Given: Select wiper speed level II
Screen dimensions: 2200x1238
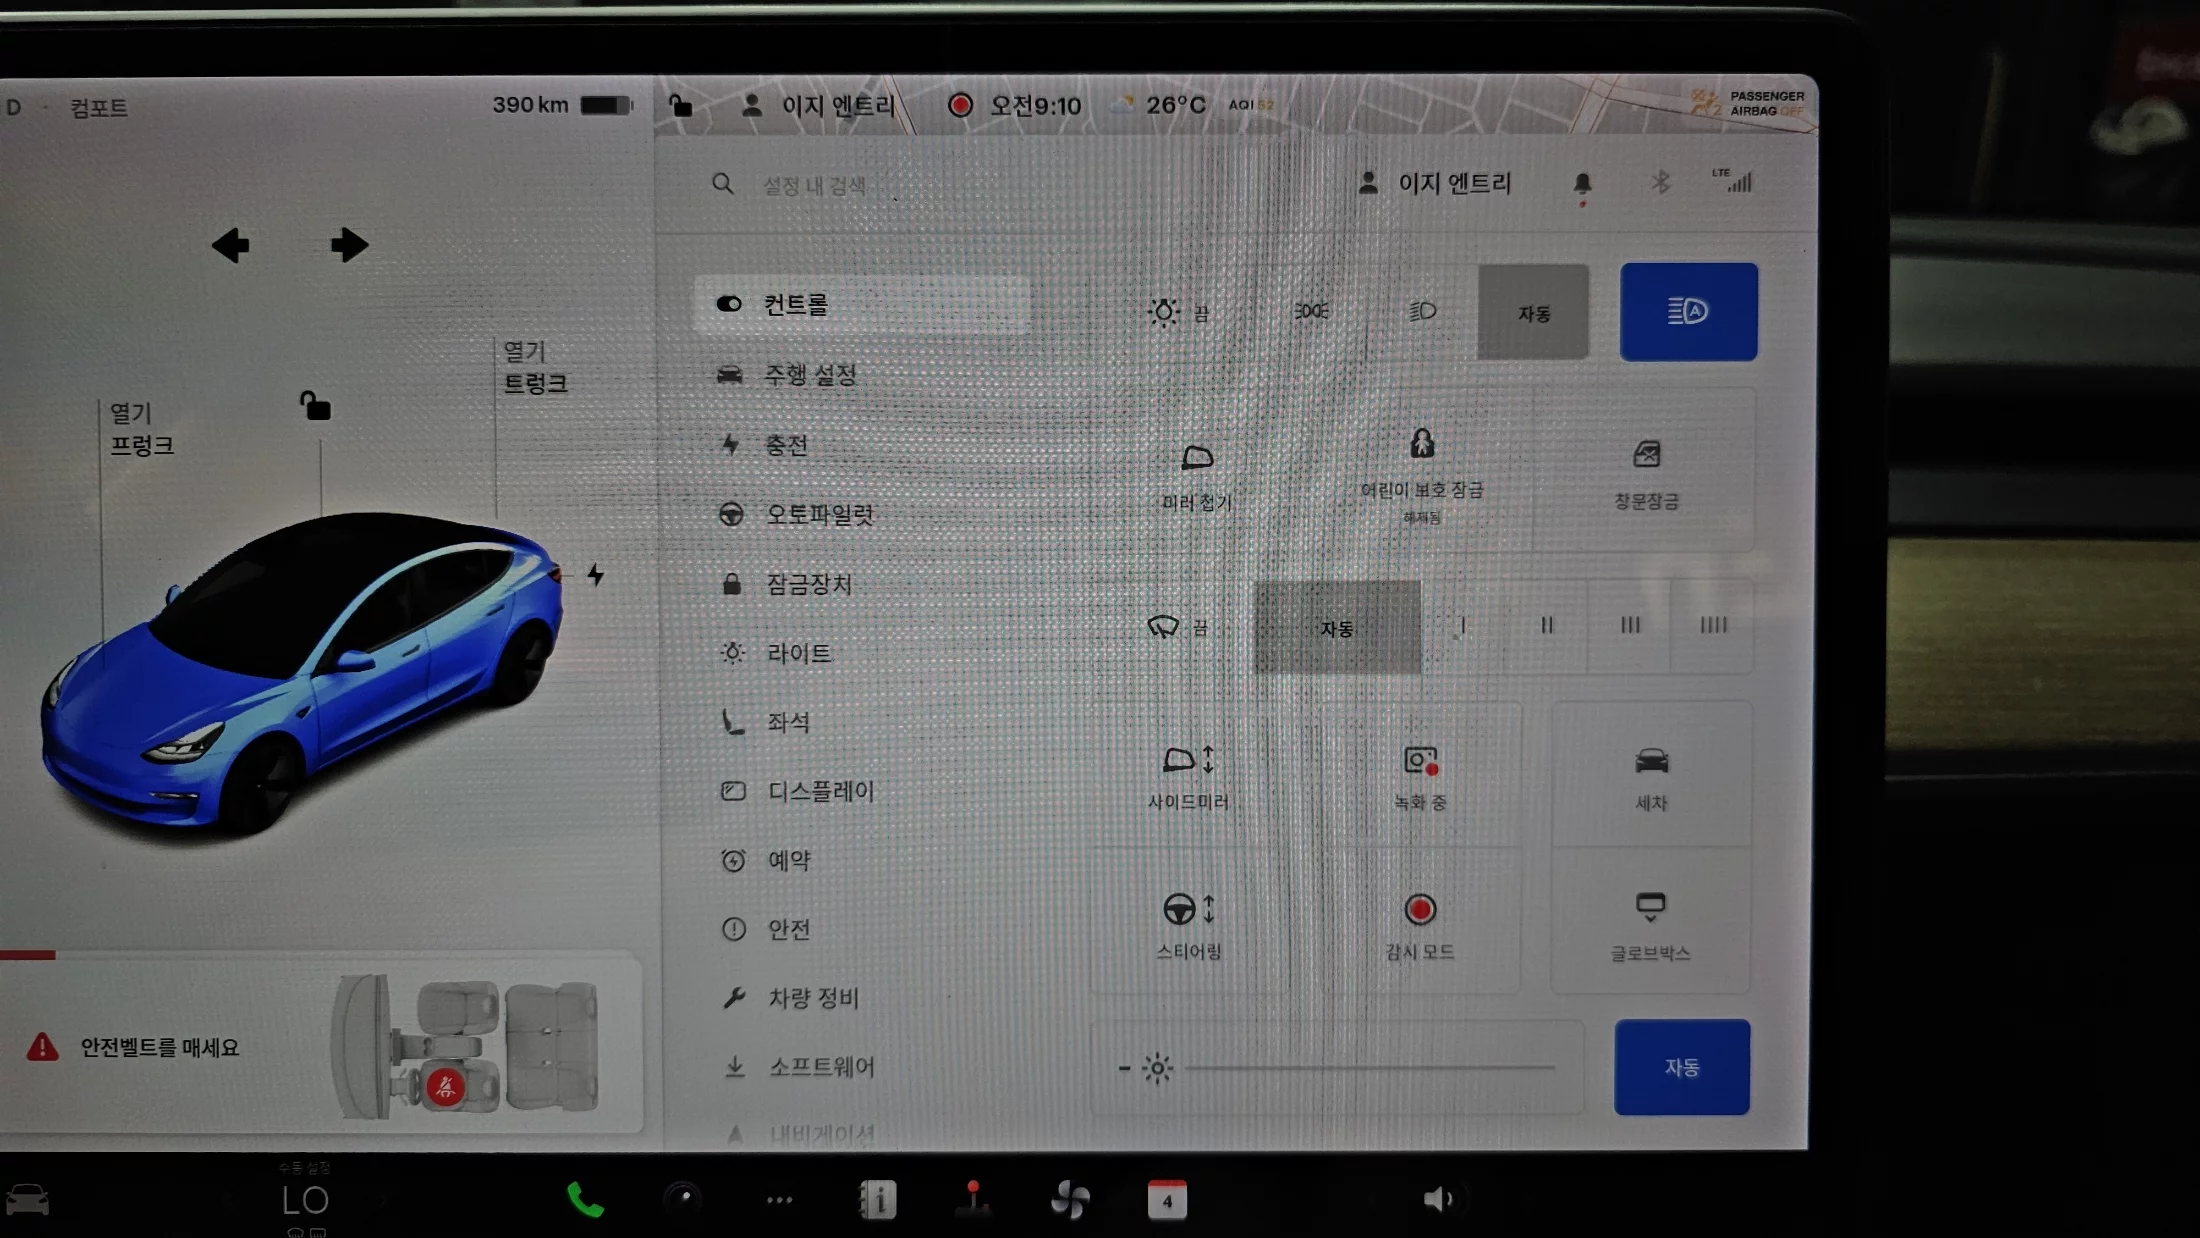Looking at the screenshot, I should click(x=1546, y=626).
